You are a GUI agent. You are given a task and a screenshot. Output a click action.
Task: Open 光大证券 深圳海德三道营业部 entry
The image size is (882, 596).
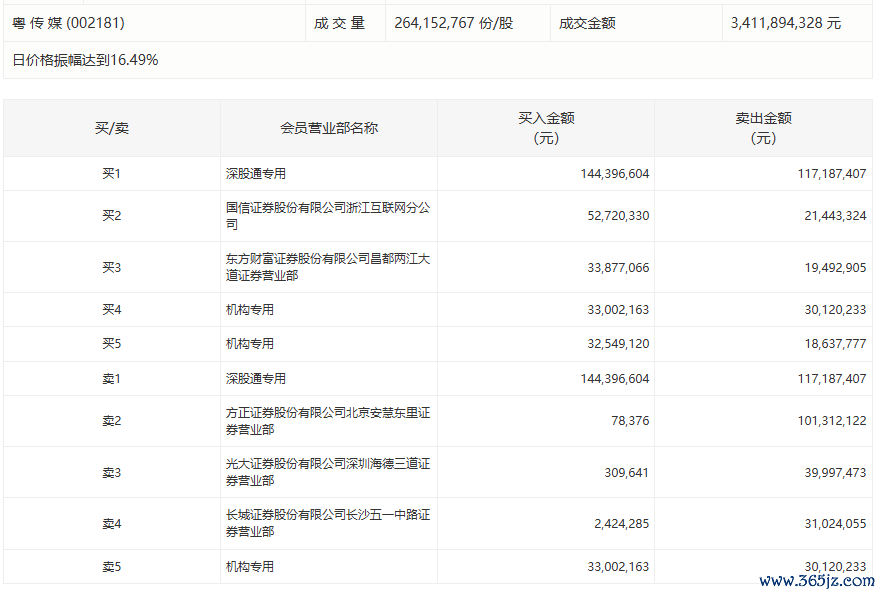(328, 472)
